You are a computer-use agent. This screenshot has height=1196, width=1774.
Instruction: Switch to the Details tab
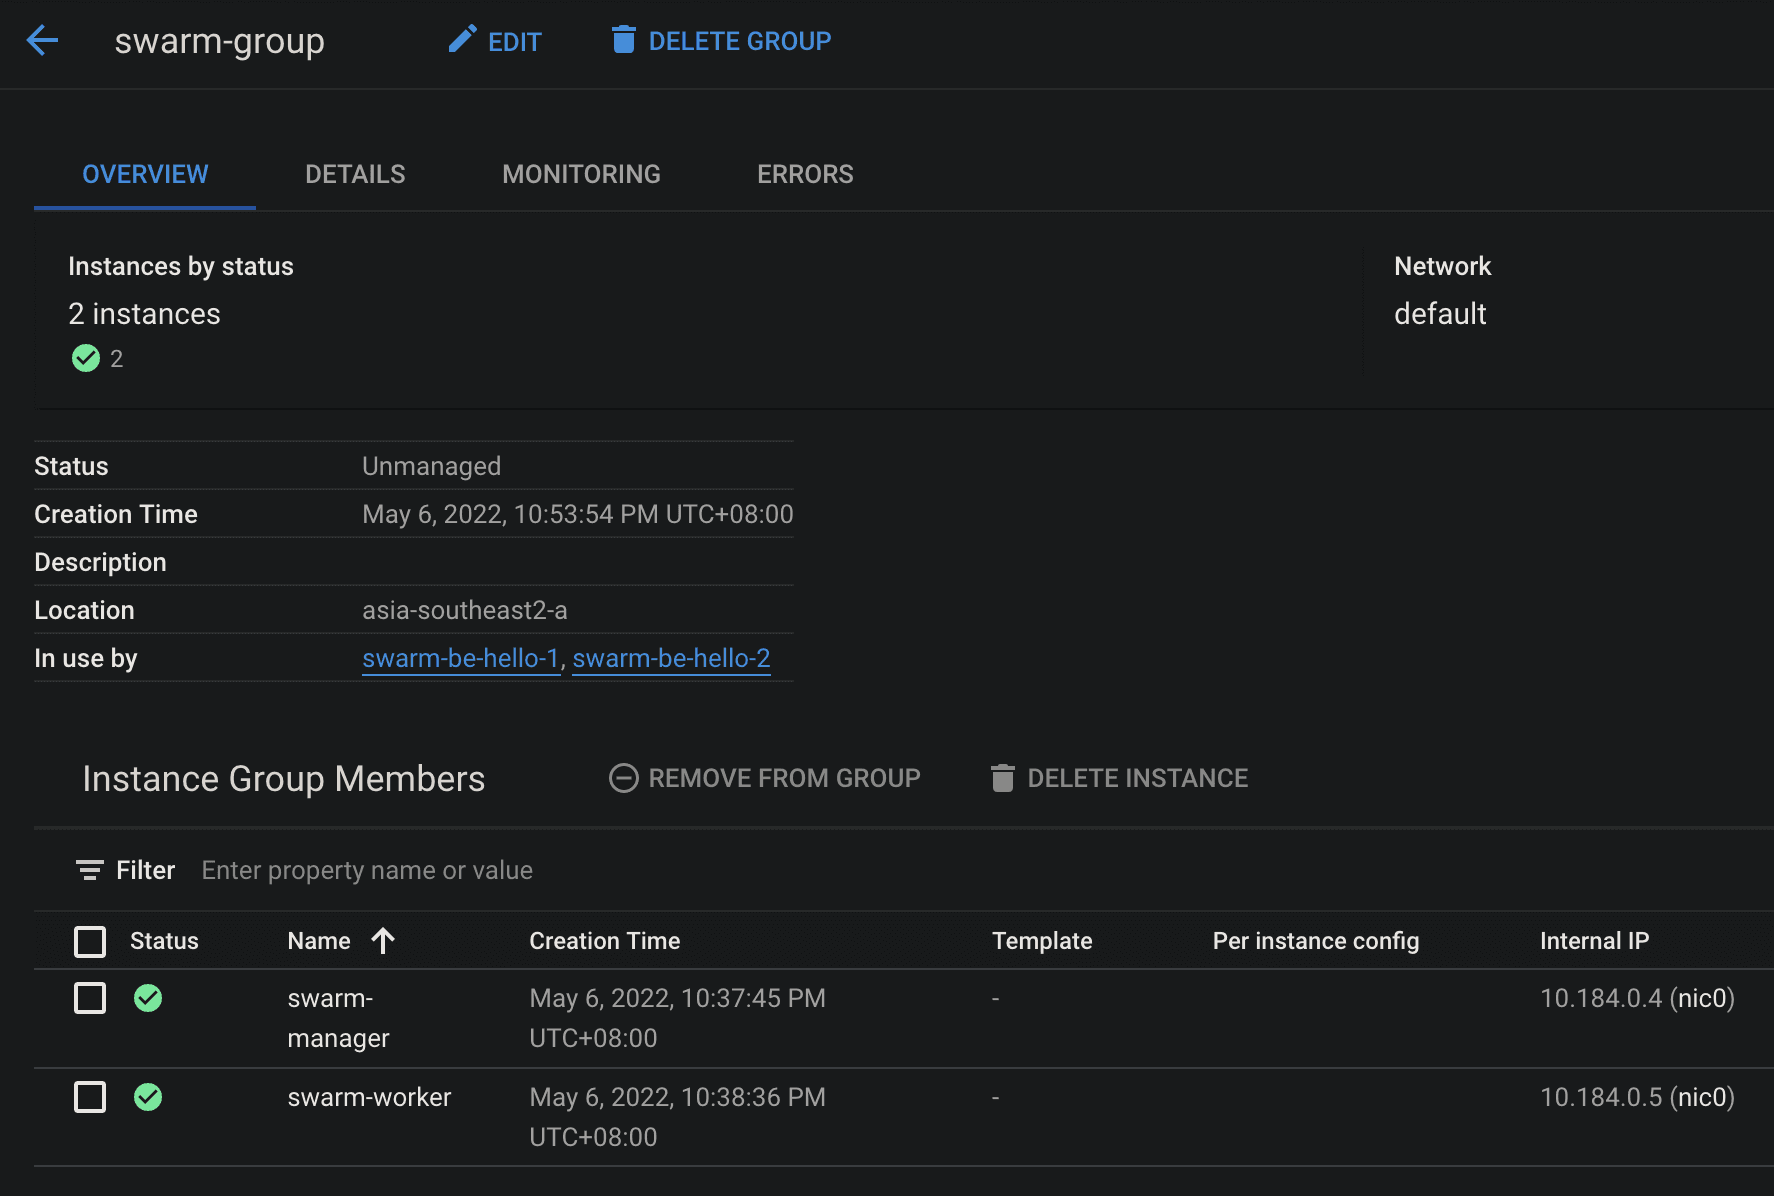coord(354,174)
